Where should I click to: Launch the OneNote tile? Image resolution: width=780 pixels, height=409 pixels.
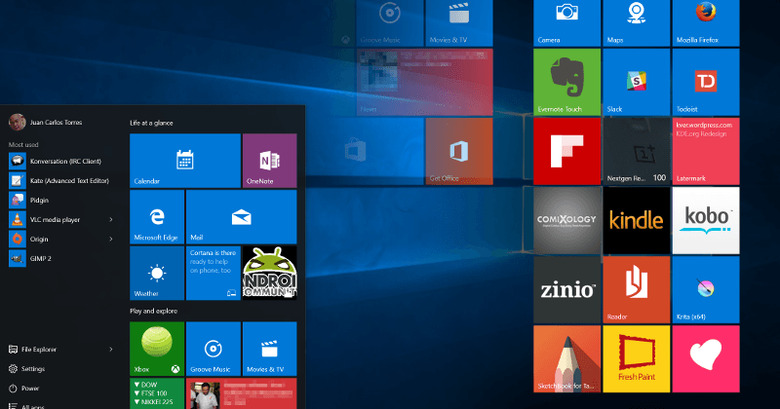tap(270, 161)
